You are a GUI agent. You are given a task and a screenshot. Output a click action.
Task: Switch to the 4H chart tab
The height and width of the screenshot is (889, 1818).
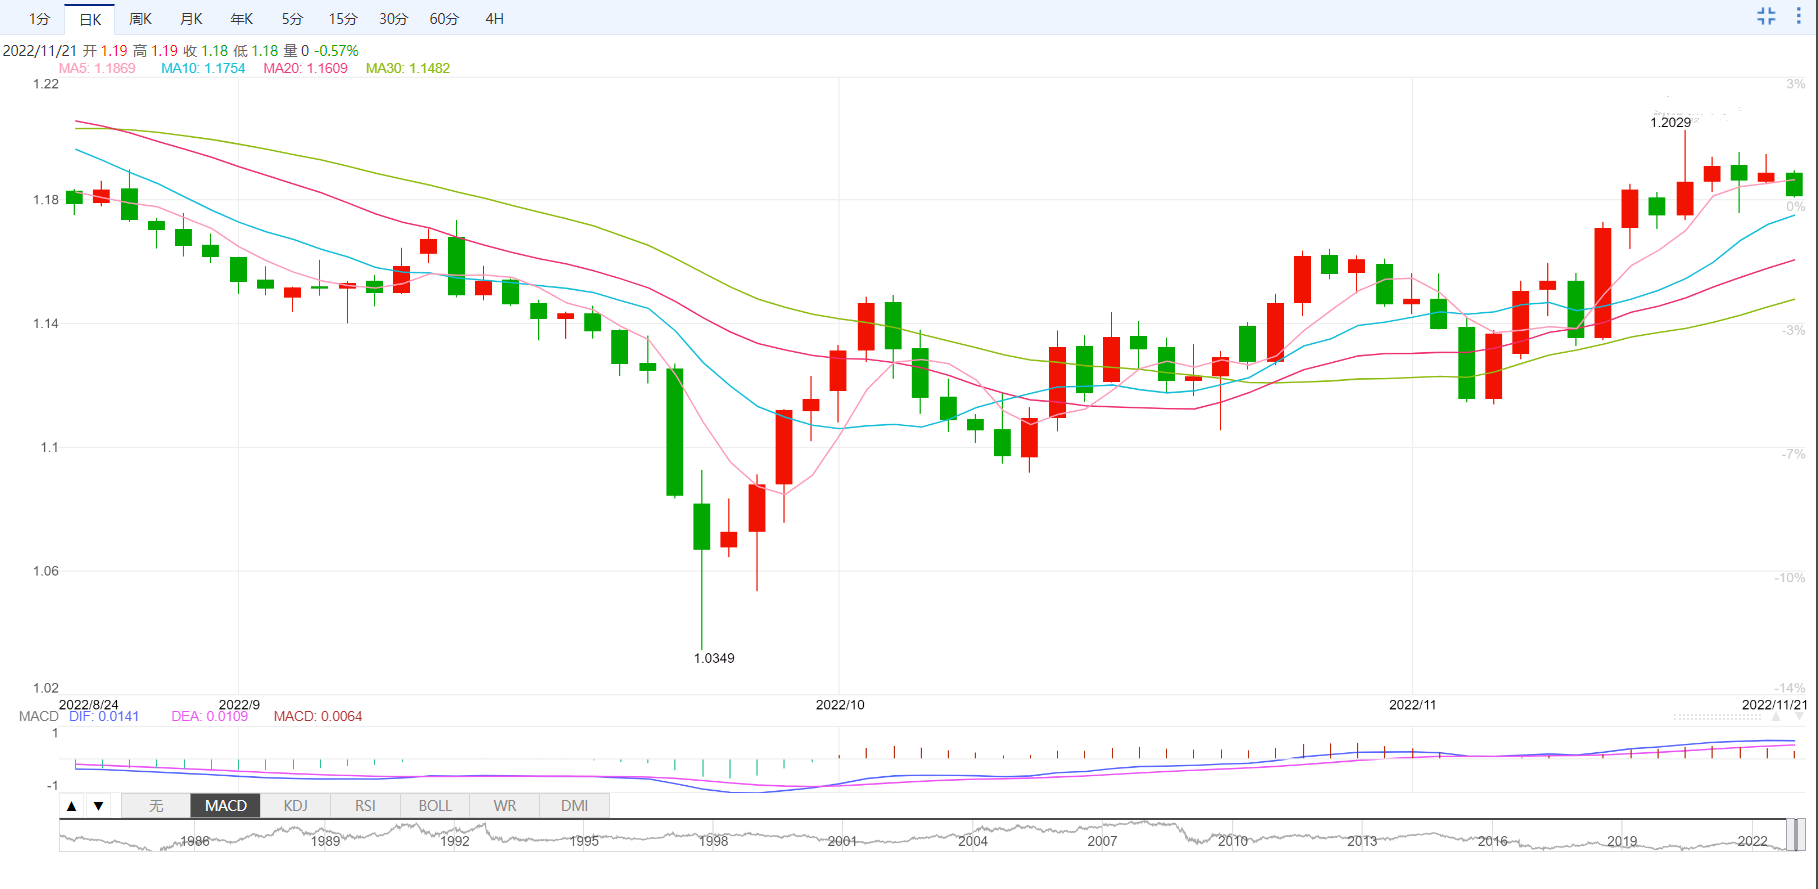click(495, 19)
